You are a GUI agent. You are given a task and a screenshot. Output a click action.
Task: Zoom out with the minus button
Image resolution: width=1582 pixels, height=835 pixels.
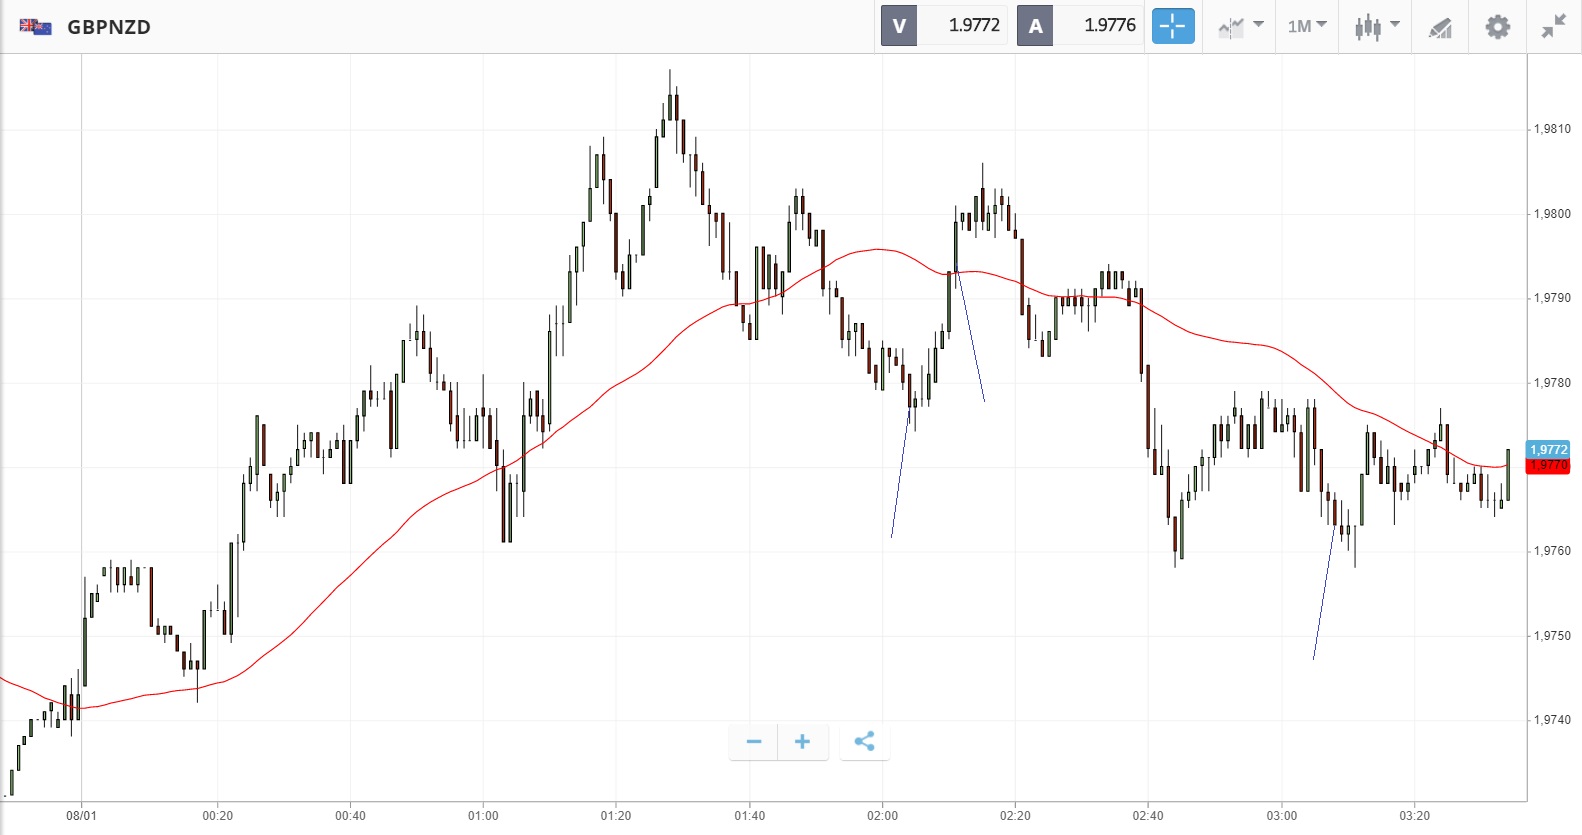point(754,741)
